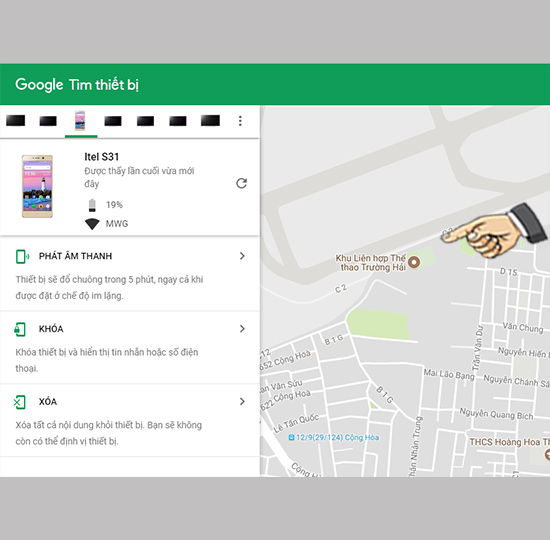Select the Itel S31 device tab
Screen dimensions: 550x540
point(80,120)
